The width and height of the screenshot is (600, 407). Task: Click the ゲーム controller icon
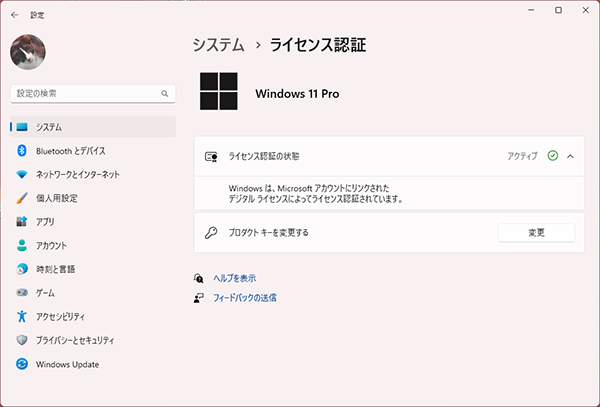tap(22, 293)
